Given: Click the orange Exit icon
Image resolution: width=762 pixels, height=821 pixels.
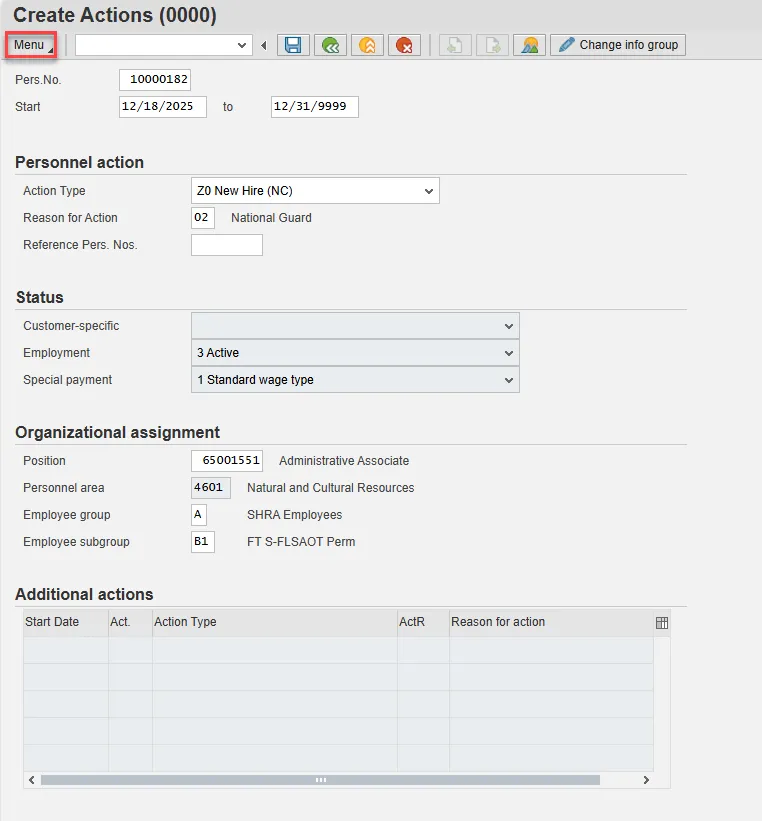Looking at the screenshot, I should (x=367, y=45).
